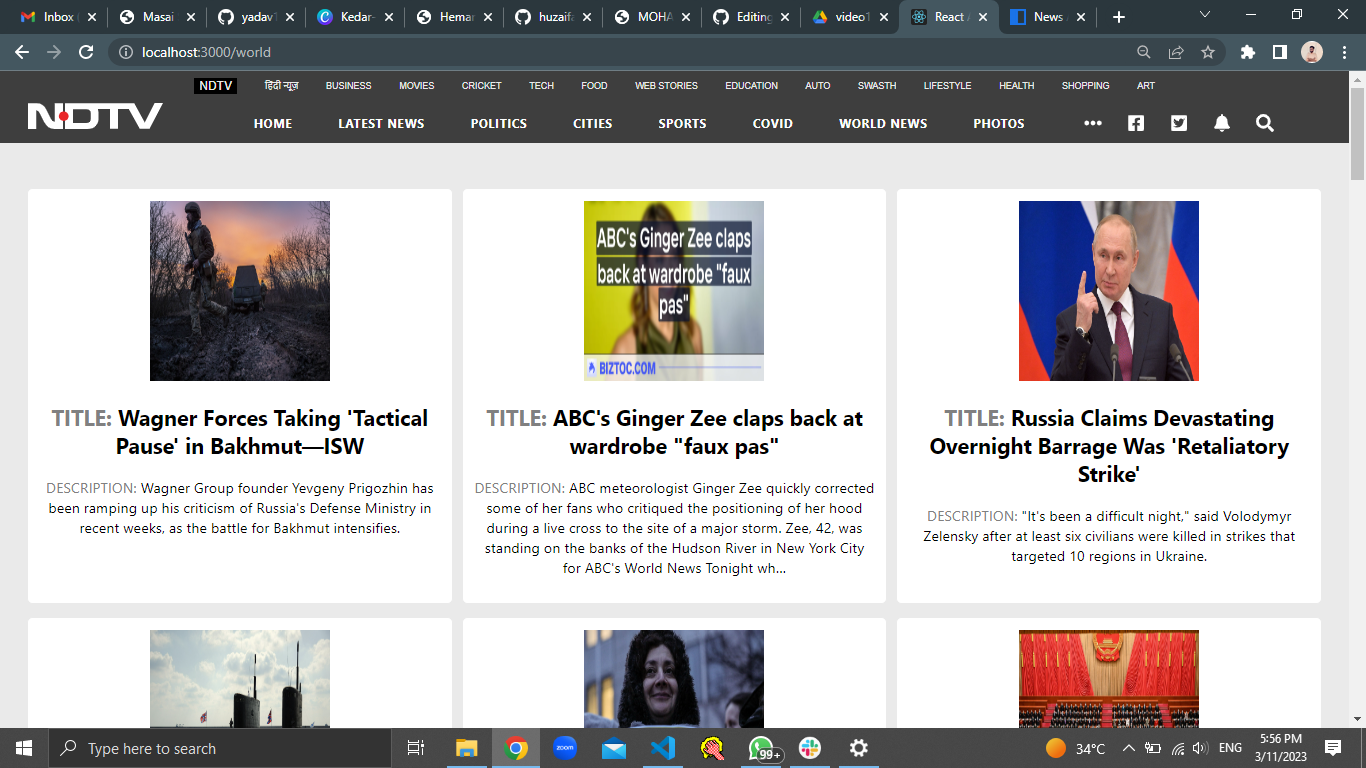Open File Explorer from the taskbar
This screenshot has width=1366, height=768.
tap(467, 748)
